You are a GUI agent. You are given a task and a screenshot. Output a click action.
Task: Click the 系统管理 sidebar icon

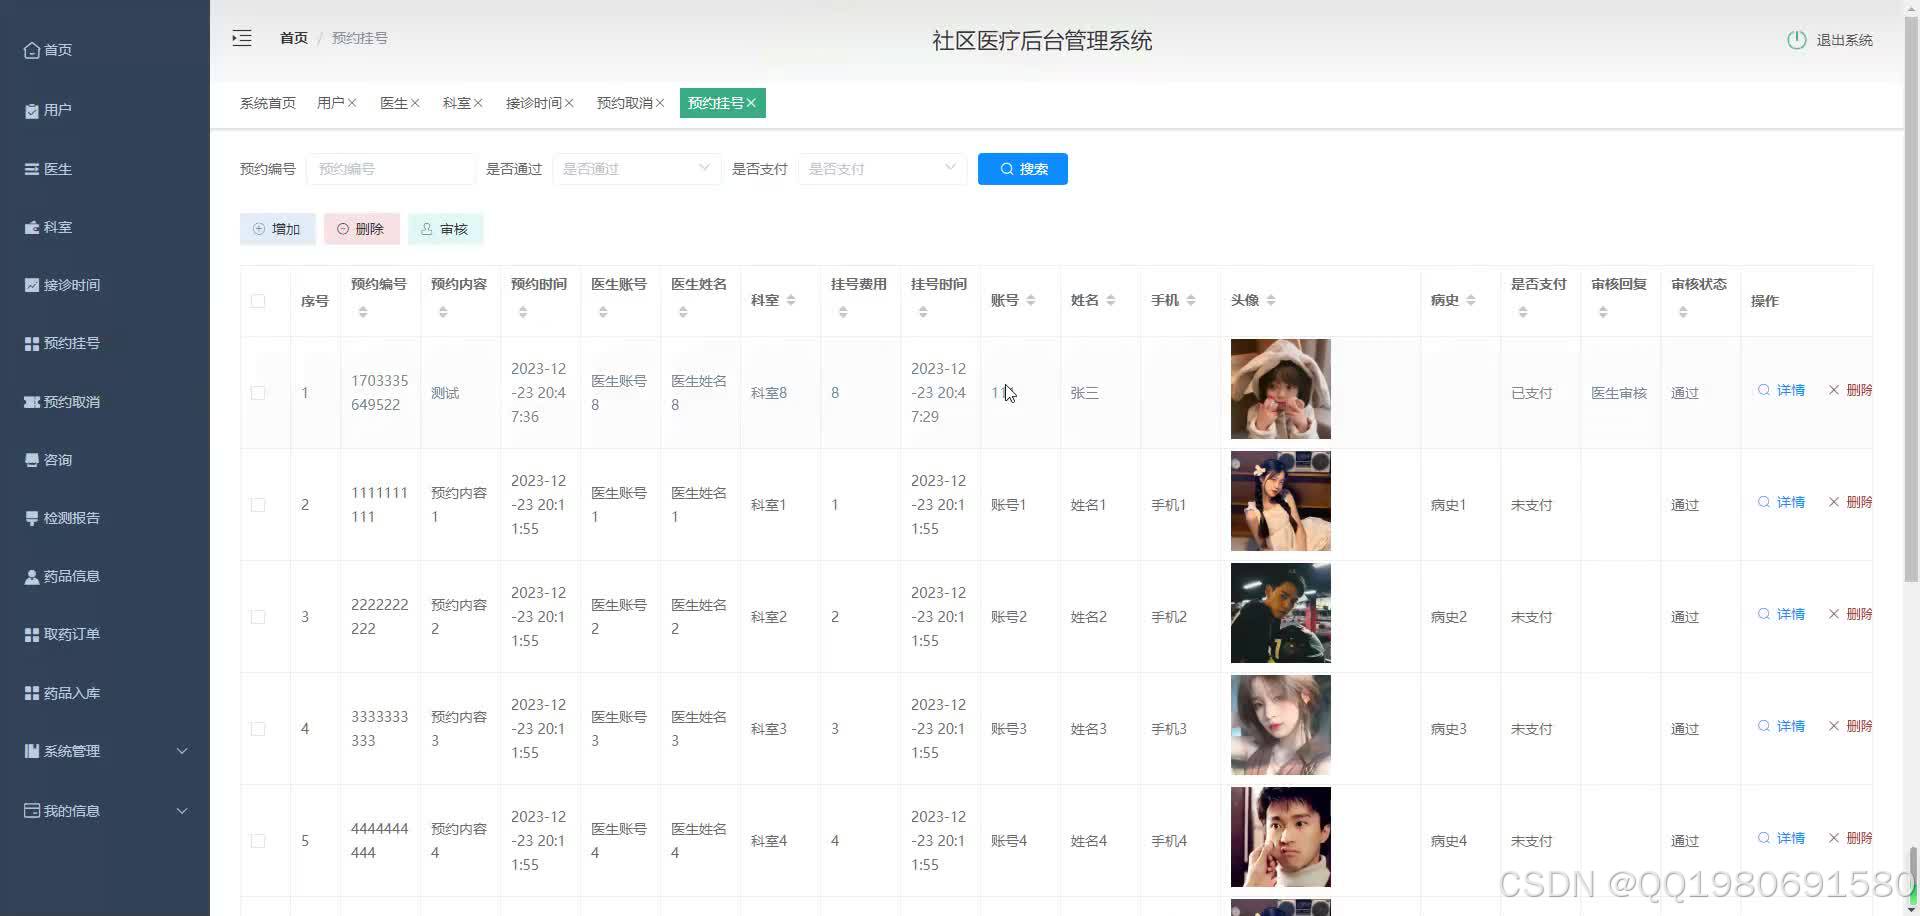32,751
